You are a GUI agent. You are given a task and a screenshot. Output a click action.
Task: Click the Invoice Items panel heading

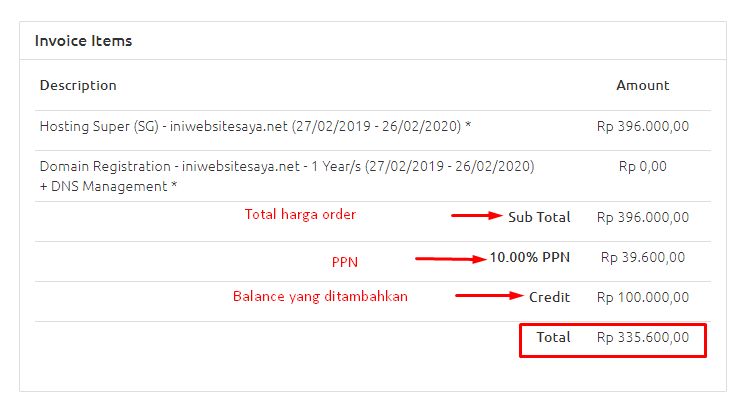(83, 41)
